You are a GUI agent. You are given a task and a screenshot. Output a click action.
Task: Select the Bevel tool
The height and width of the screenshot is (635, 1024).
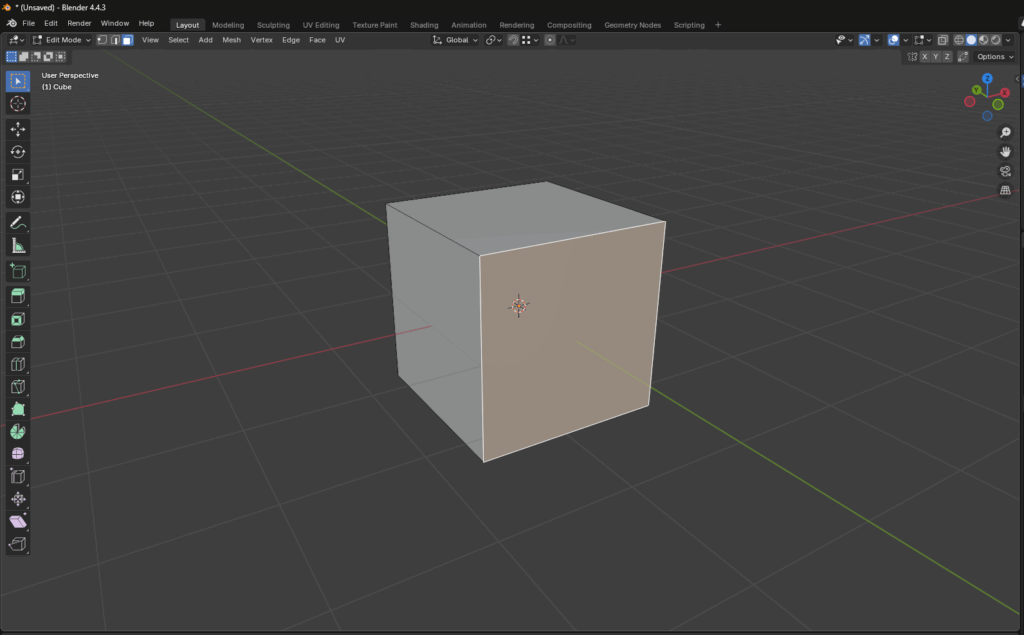click(18, 342)
